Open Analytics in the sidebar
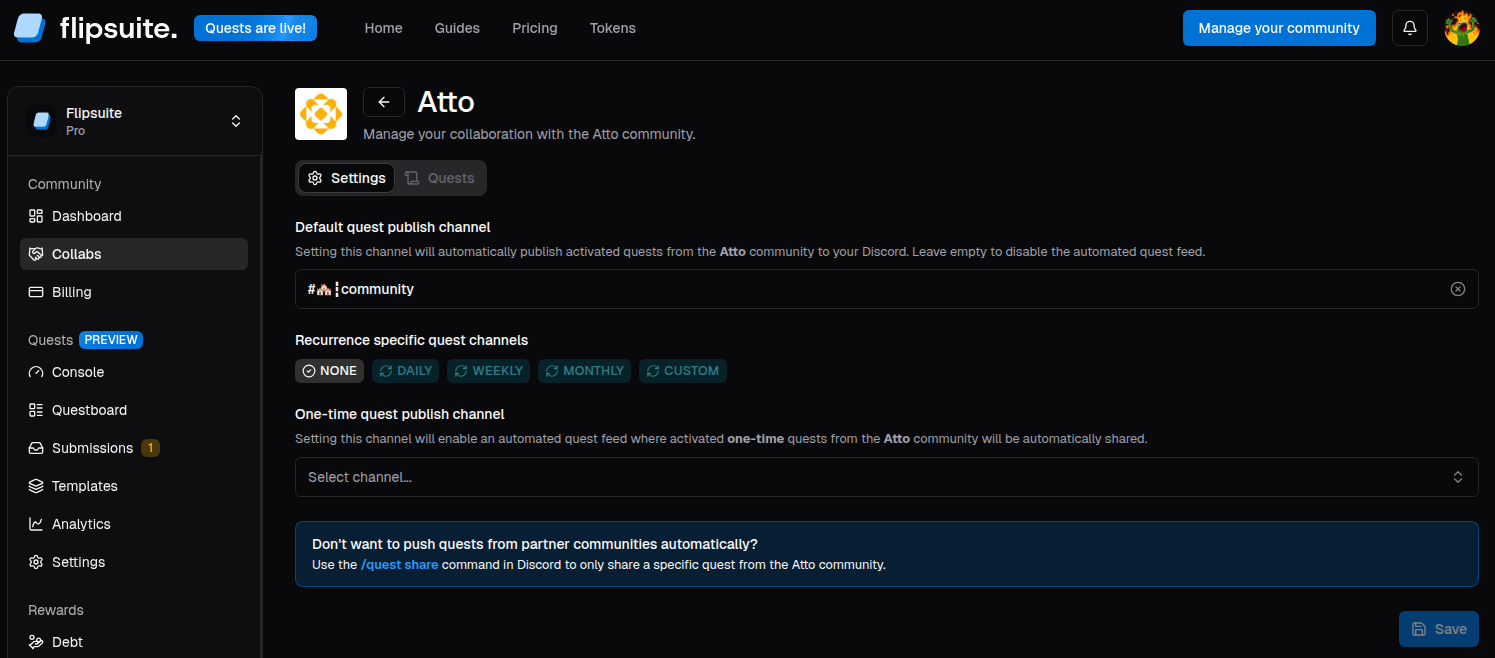Image resolution: width=1495 pixels, height=658 pixels. tap(134, 524)
